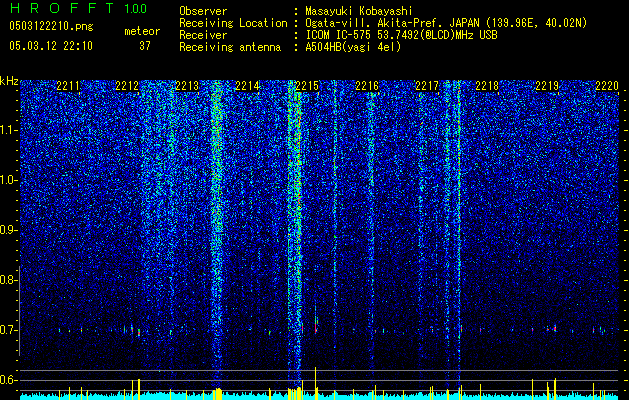
Task: Click the 1.1 kHz axis label
Action: click(9, 130)
